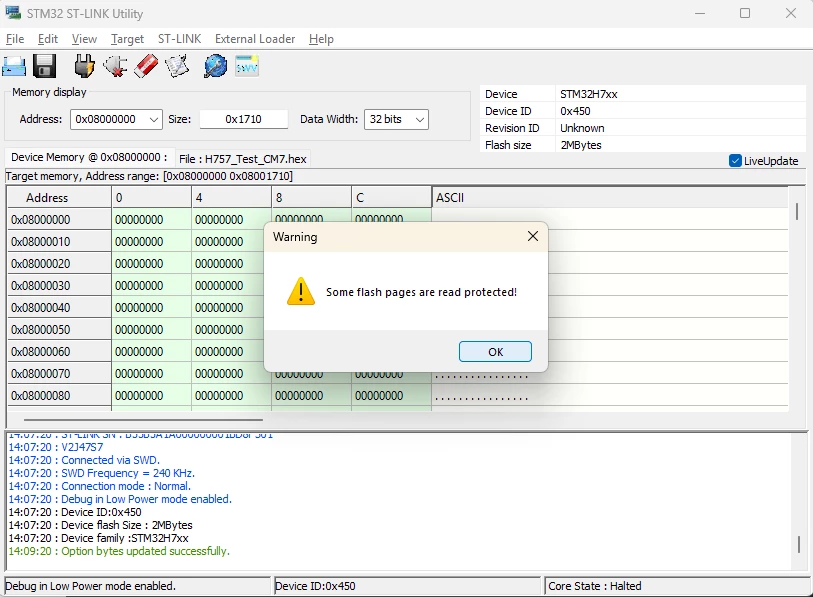Click column 4 cell in row 0x08000030
The width and height of the screenshot is (813, 597).
point(231,286)
